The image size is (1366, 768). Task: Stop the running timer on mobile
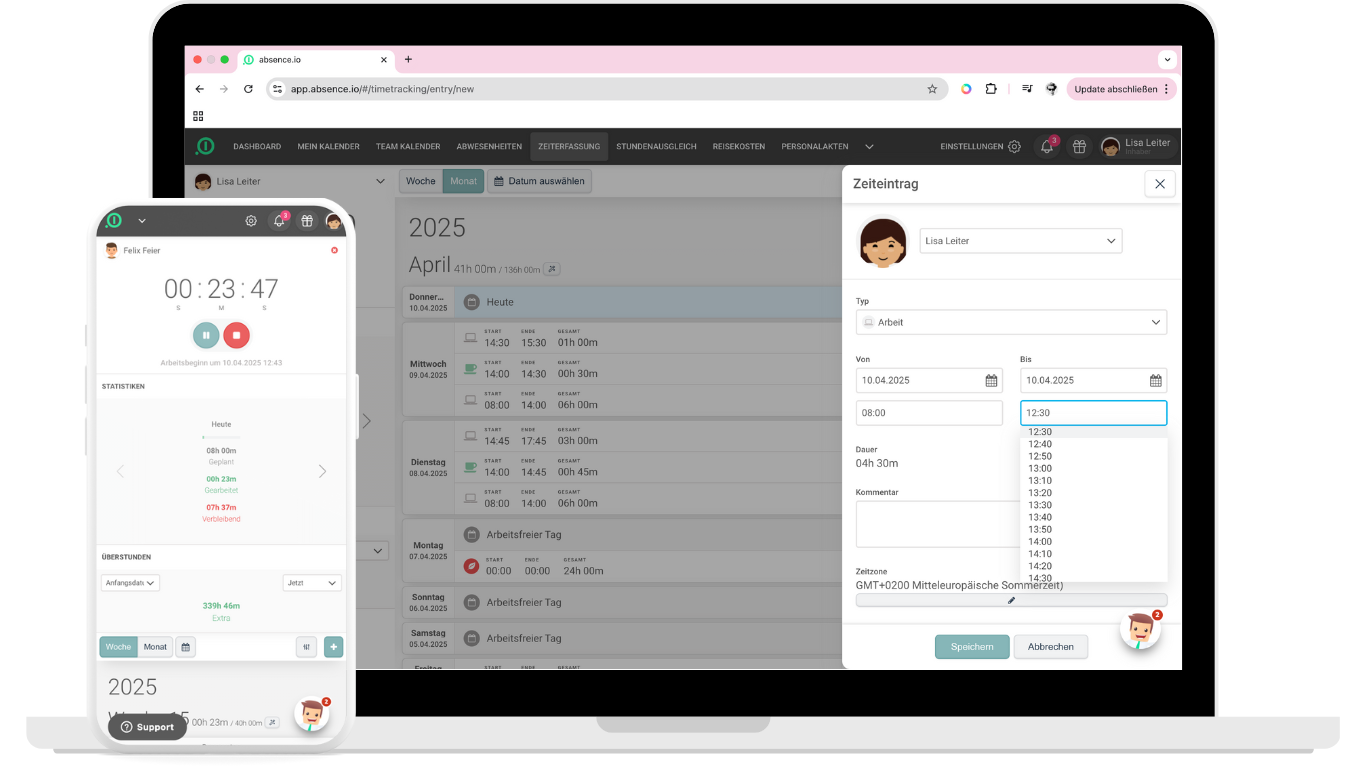(x=236, y=335)
